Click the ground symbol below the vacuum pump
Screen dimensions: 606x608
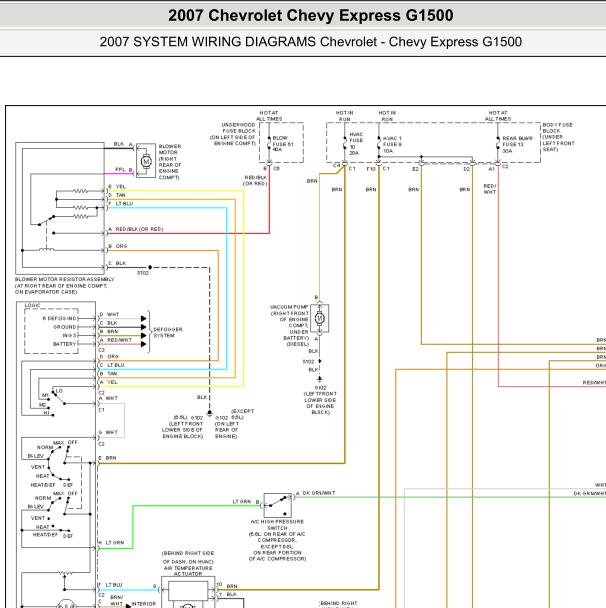pyautogui.click(x=319, y=379)
